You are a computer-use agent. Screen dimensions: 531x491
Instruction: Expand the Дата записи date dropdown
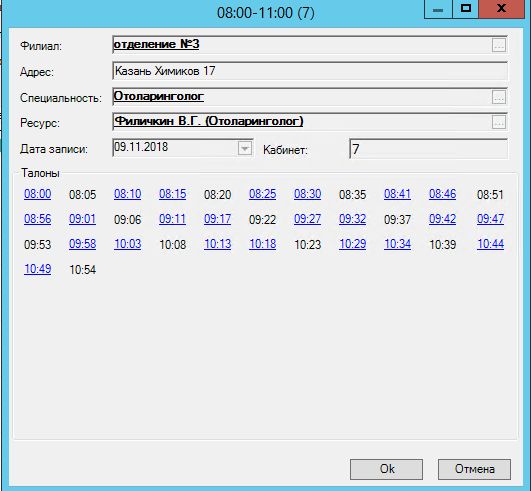click(245, 148)
